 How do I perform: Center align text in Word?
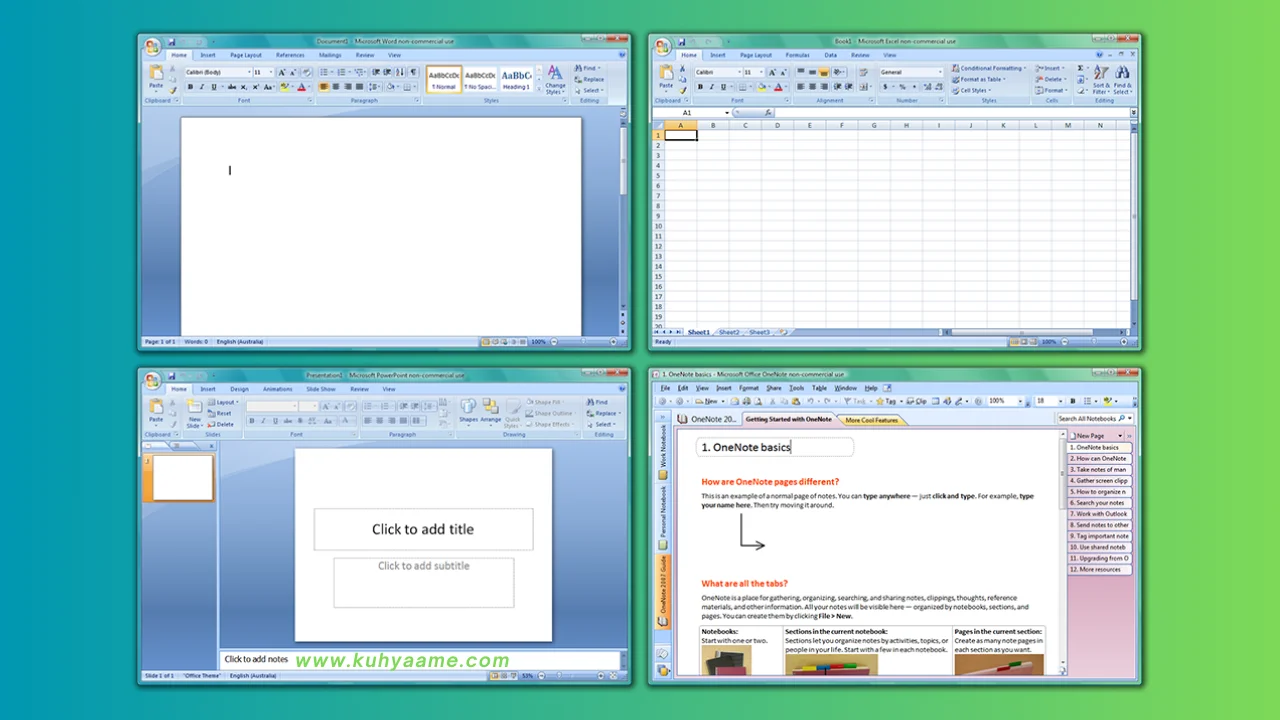click(336, 87)
